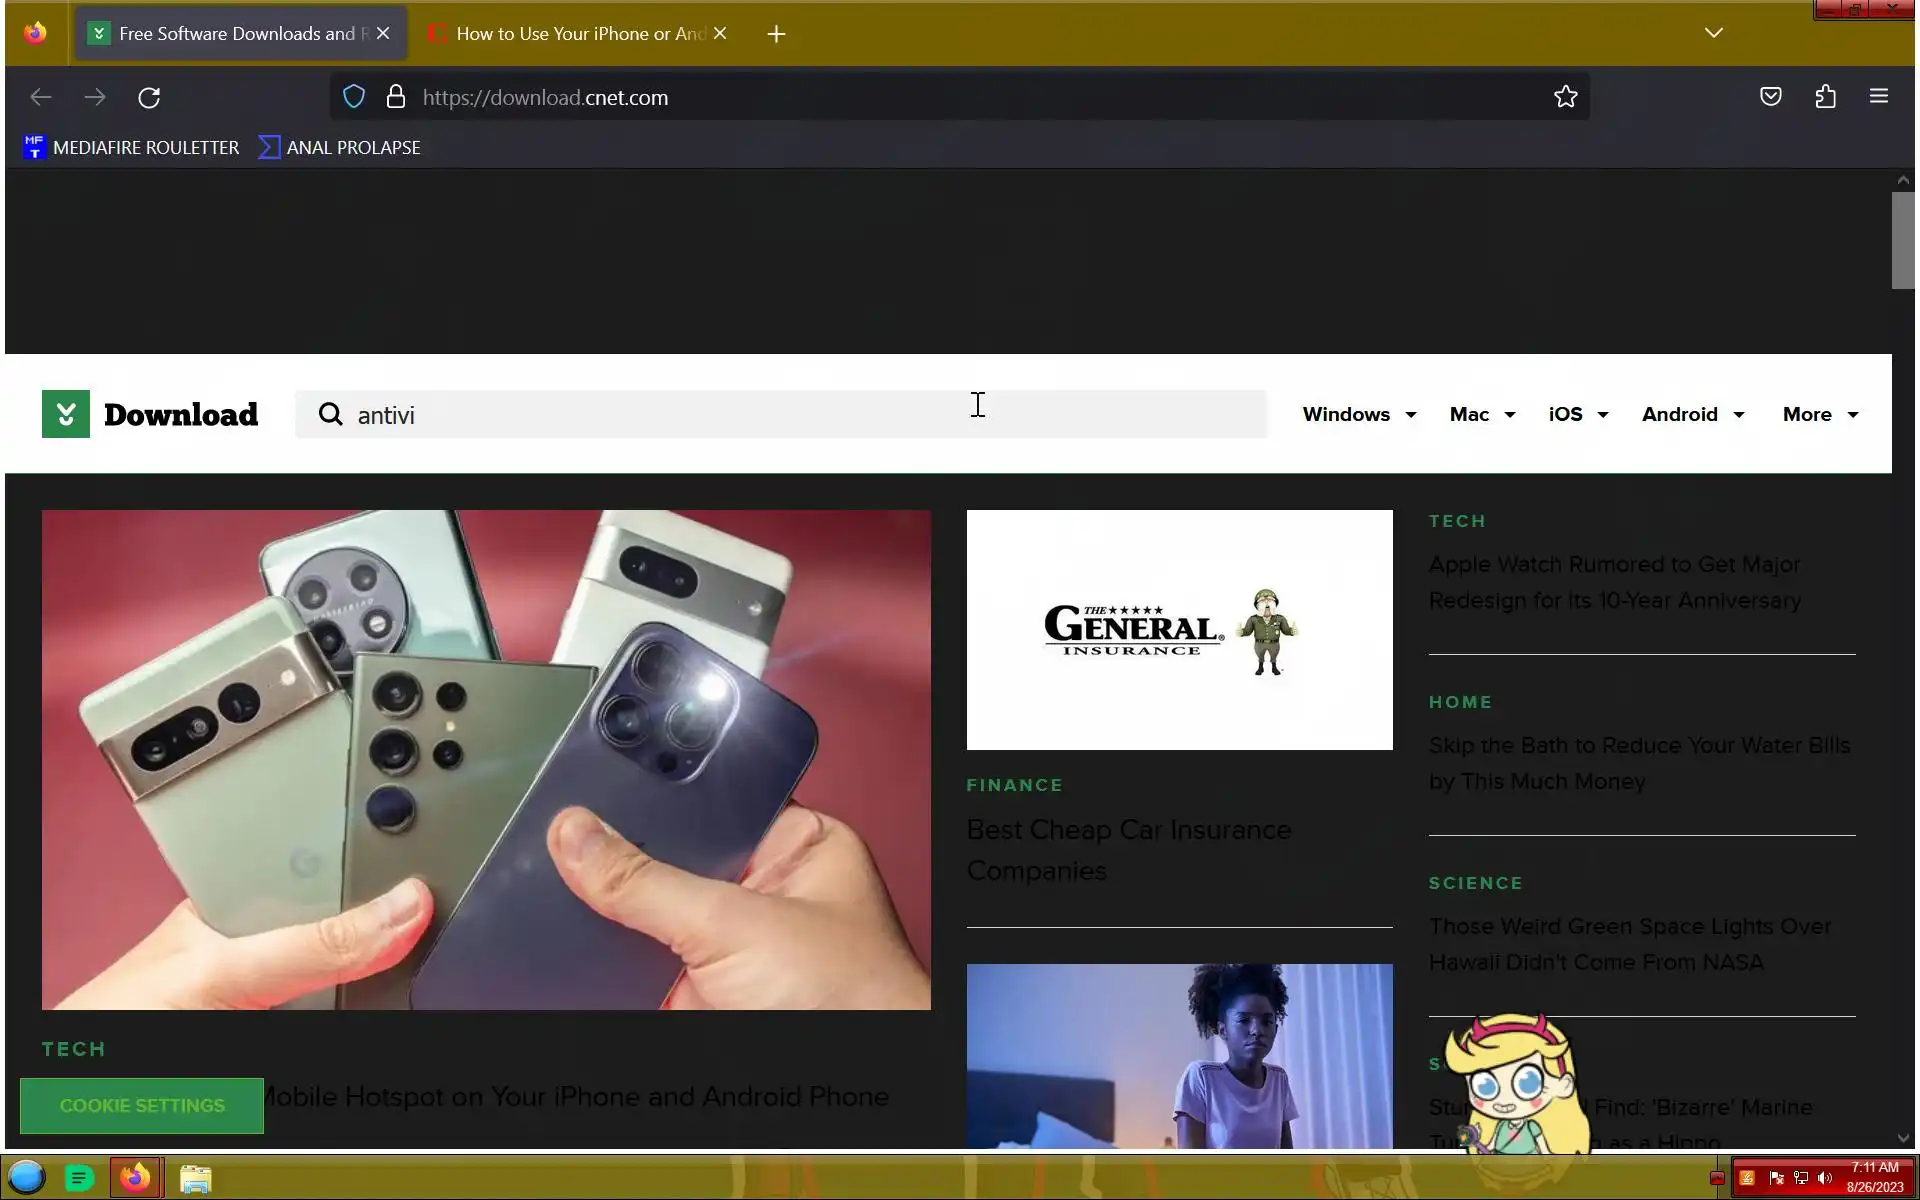Click the site security padlock icon

(x=396, y=97)
